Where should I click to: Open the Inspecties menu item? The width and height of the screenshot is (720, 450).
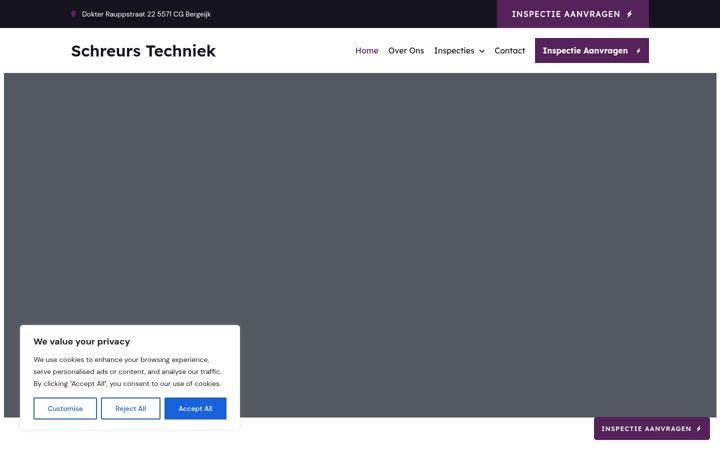click(x=454, y=51)
